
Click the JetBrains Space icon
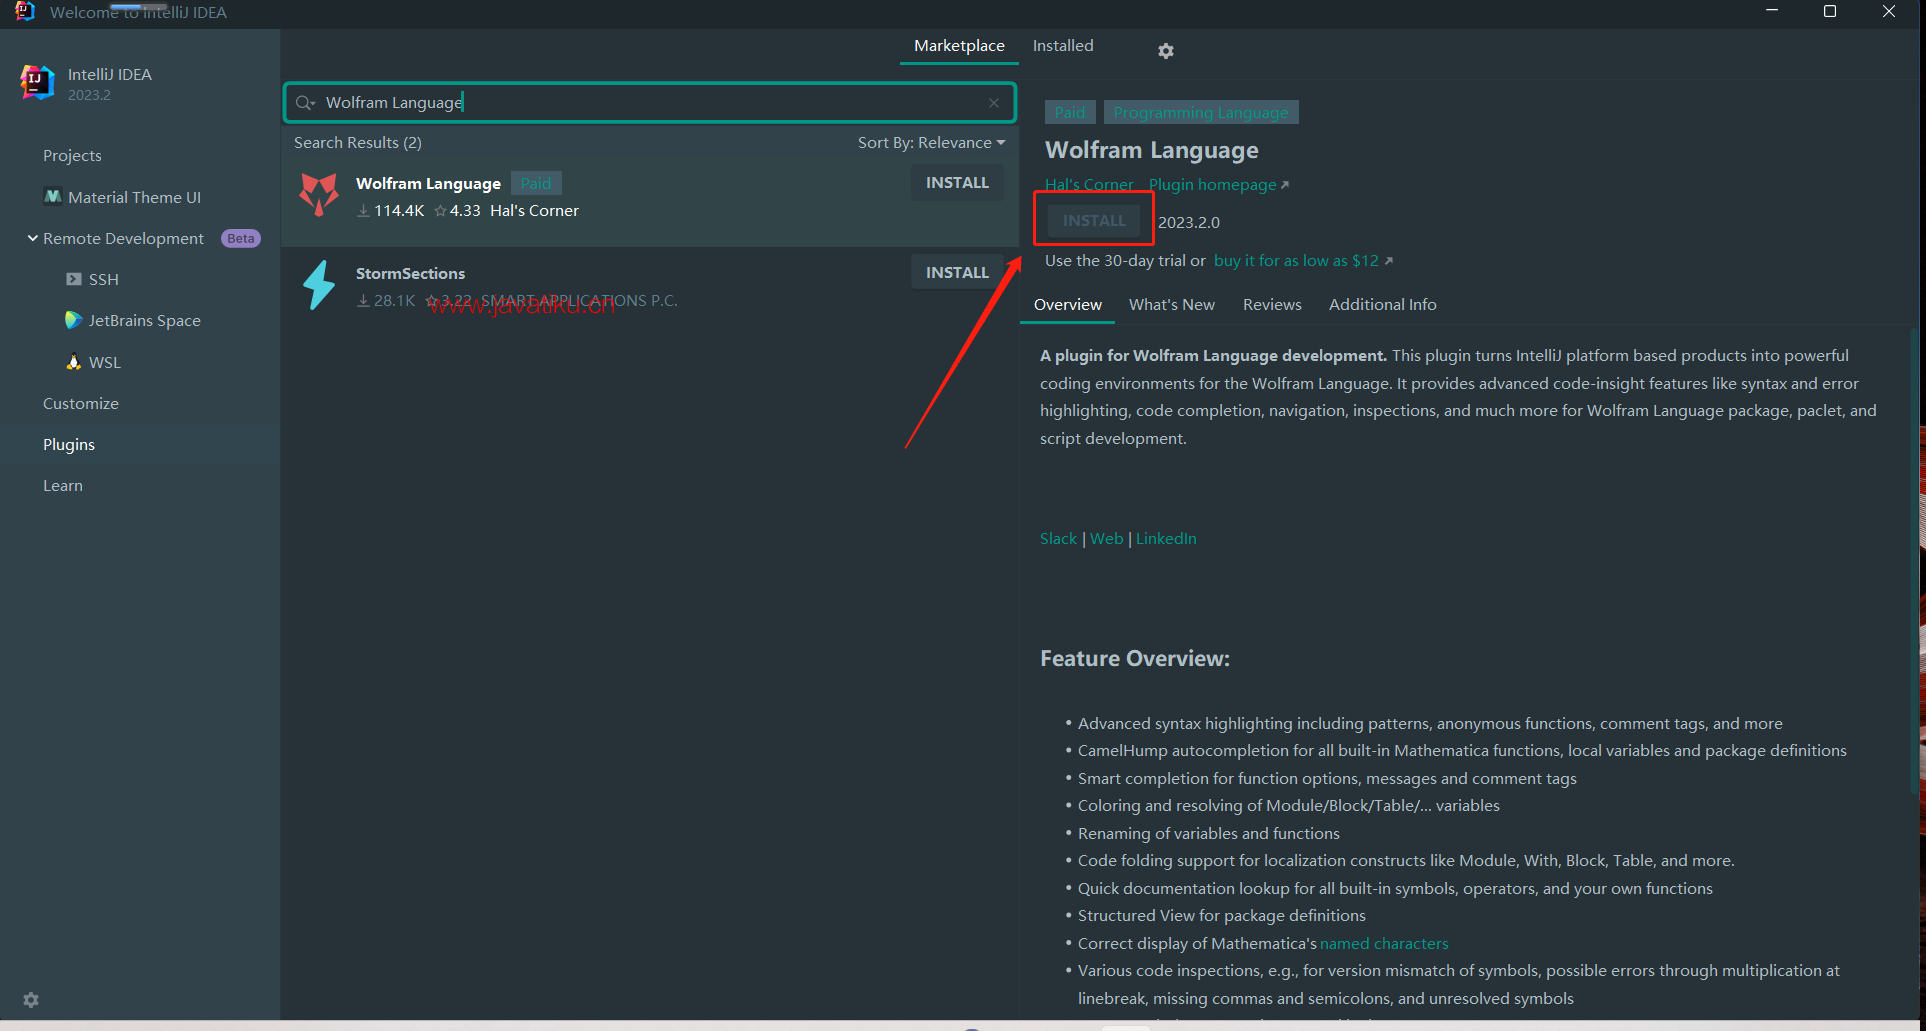(x=73, y=320)
